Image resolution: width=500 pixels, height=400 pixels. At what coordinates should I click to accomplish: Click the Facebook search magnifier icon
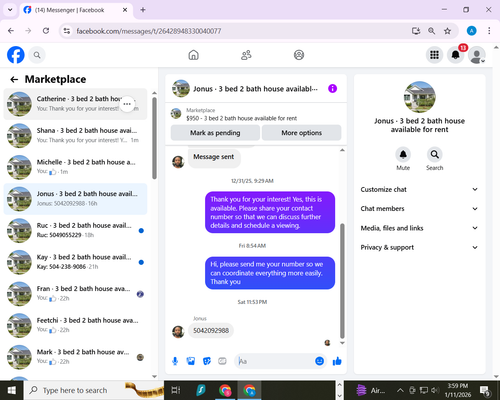click(x=37, y=55)
